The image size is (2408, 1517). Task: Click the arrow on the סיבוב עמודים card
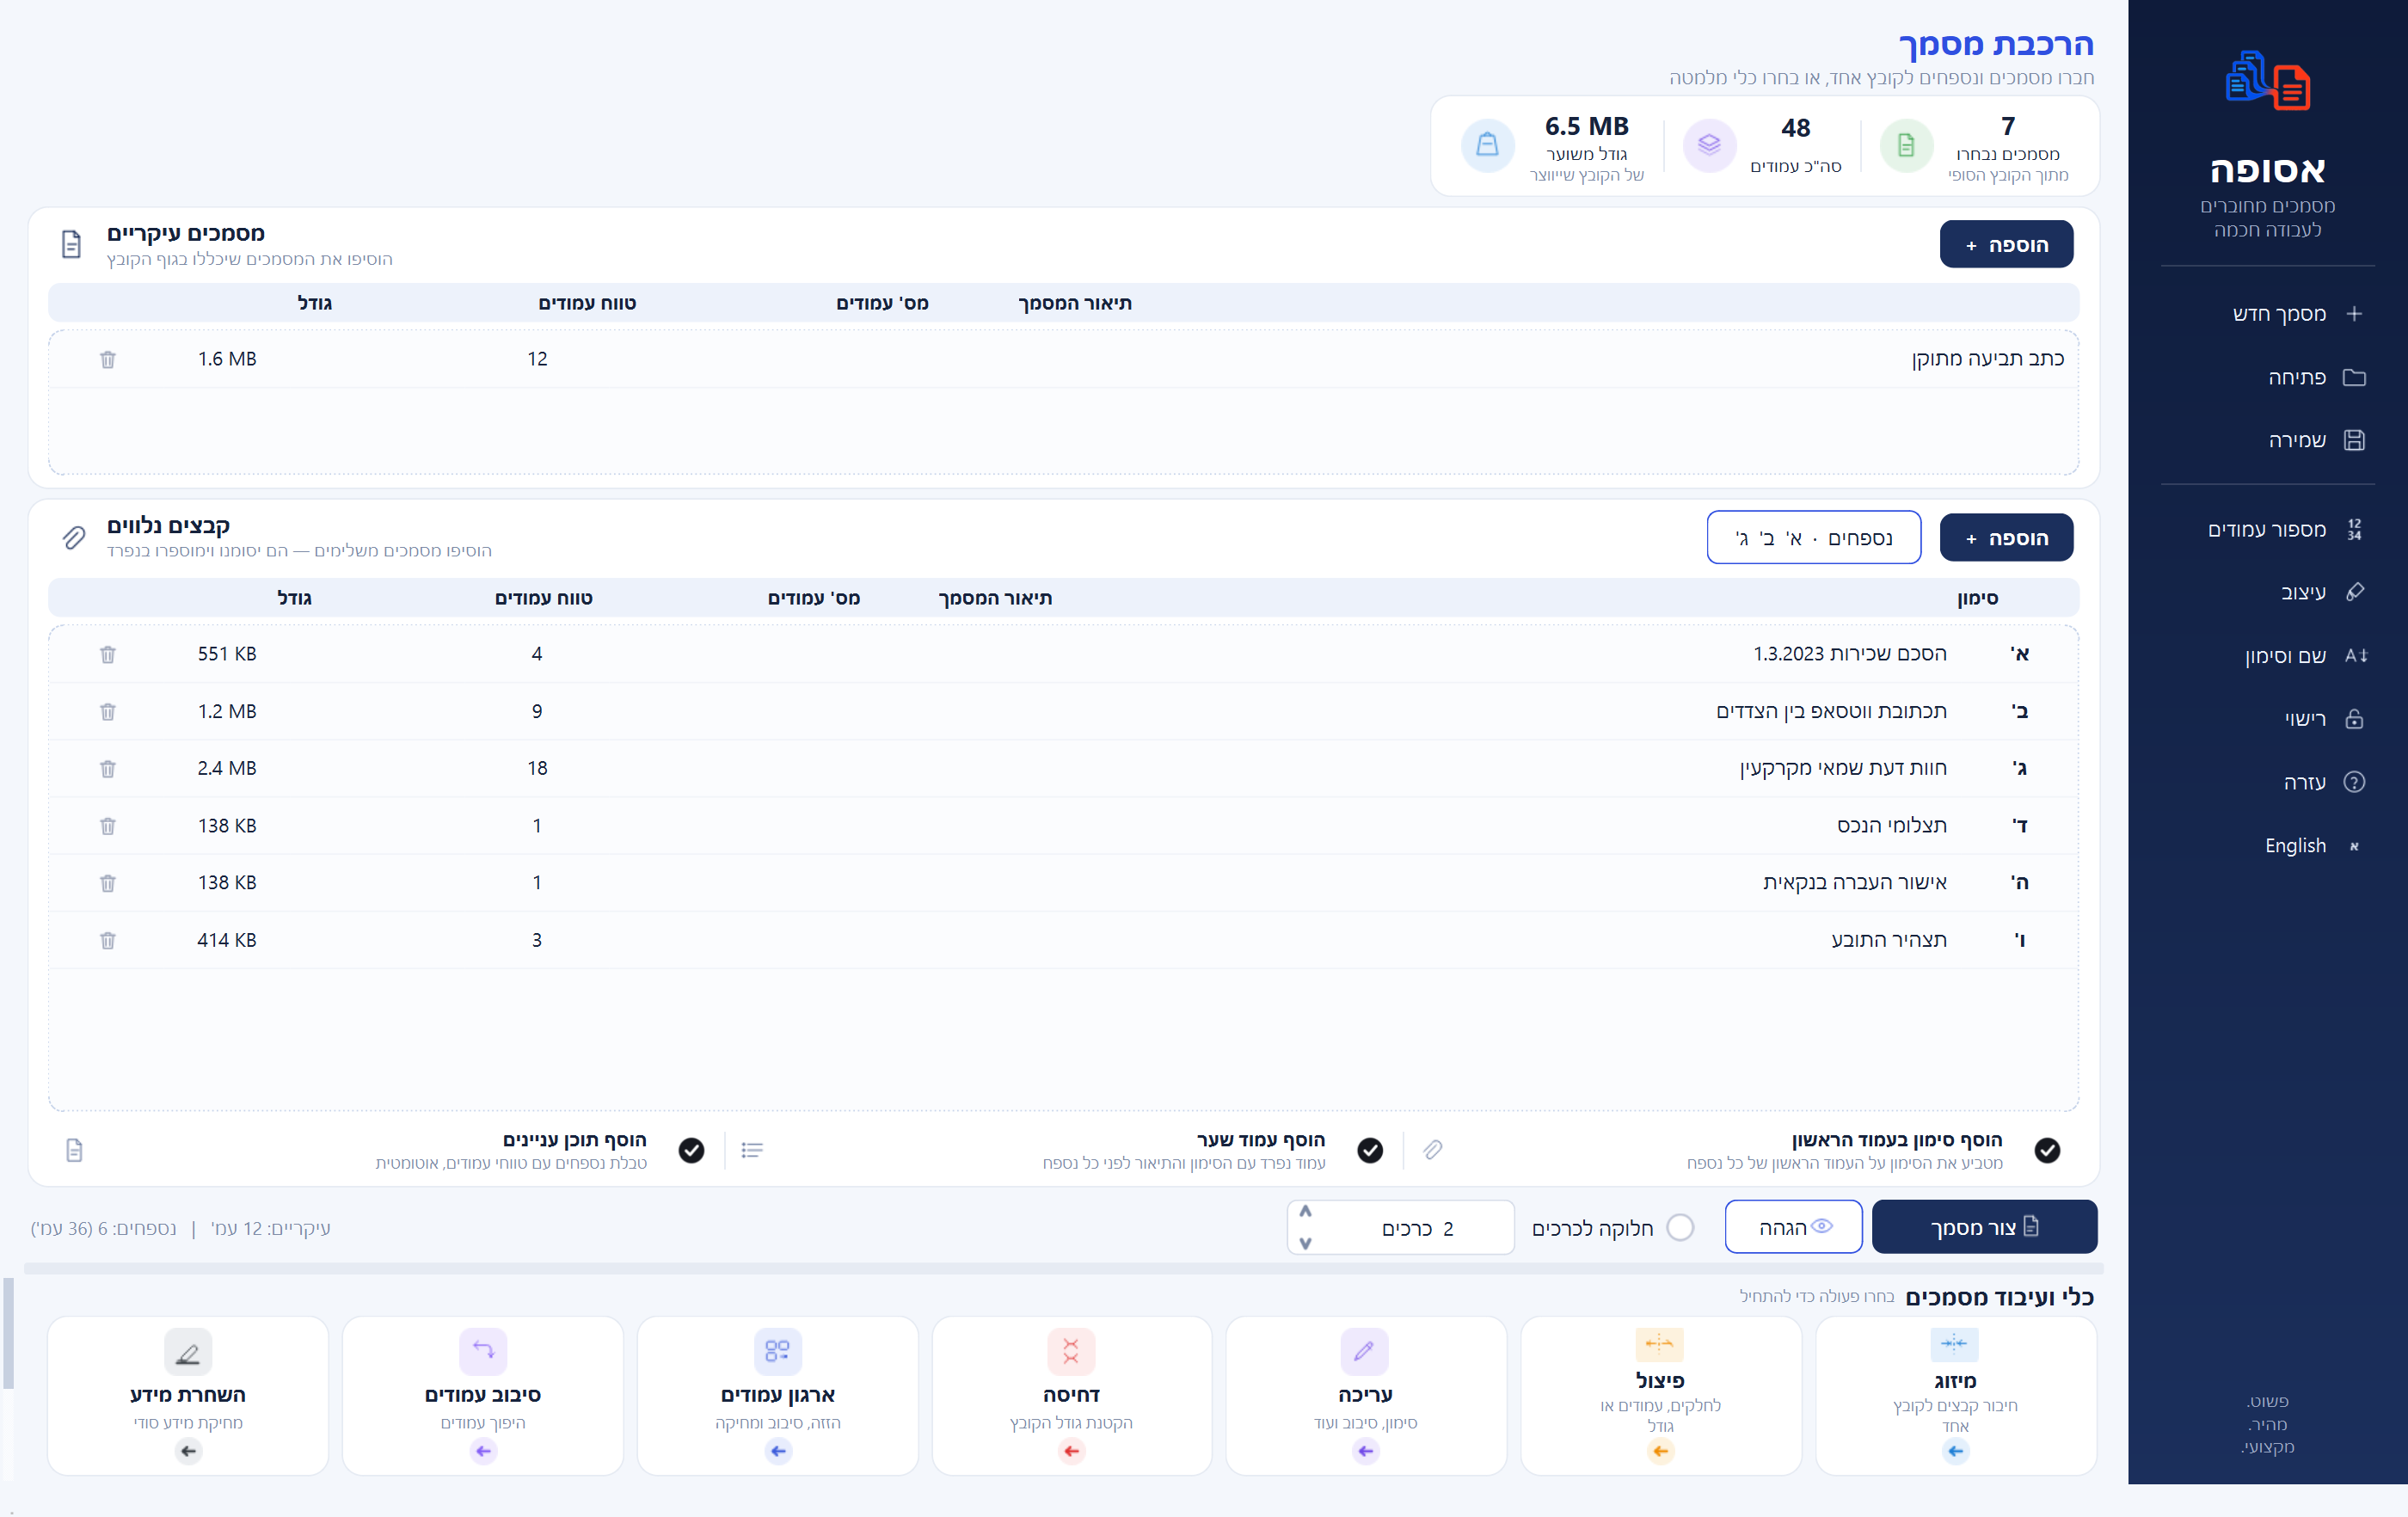pos(483,1451)
